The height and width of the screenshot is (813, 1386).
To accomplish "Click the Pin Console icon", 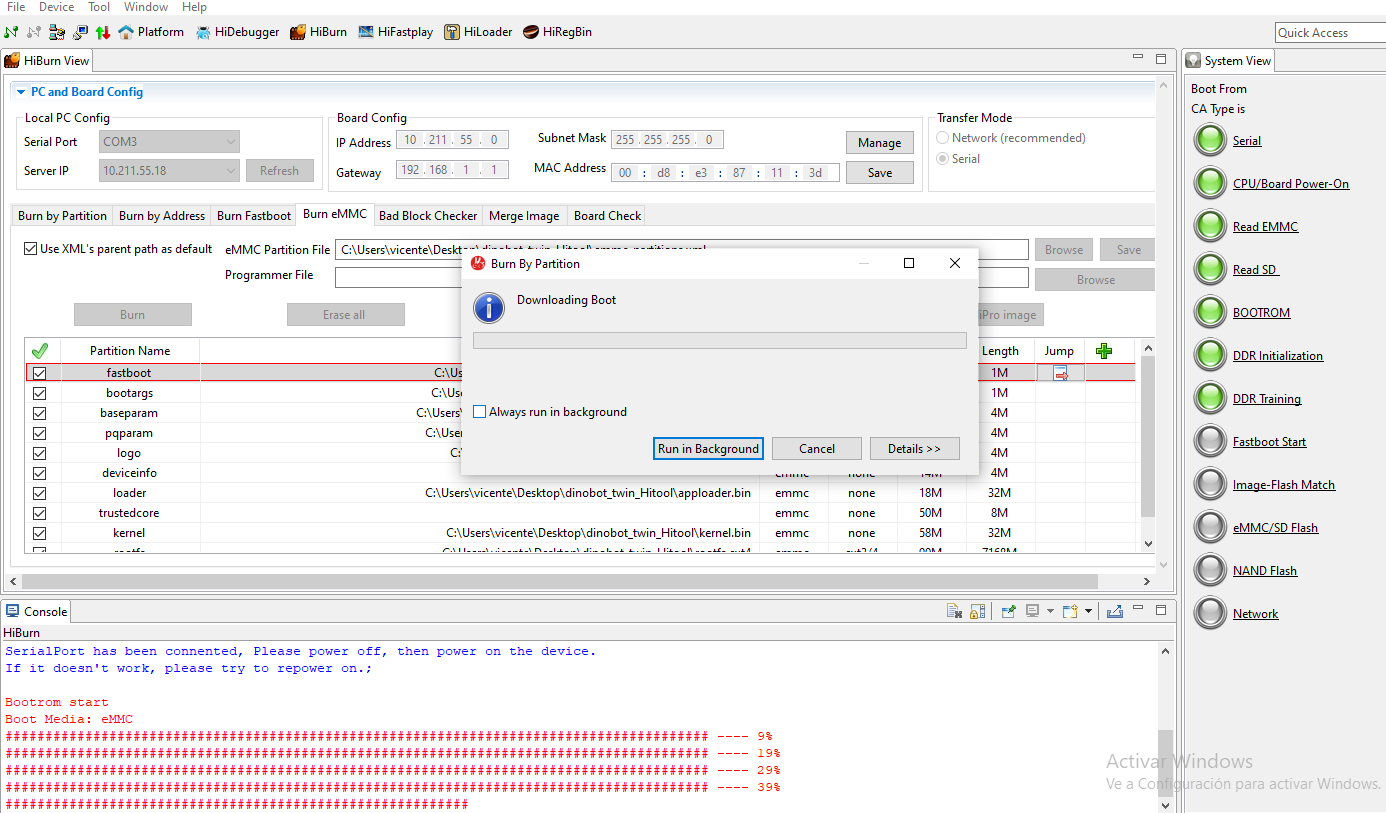I will tap(1009, 611).
